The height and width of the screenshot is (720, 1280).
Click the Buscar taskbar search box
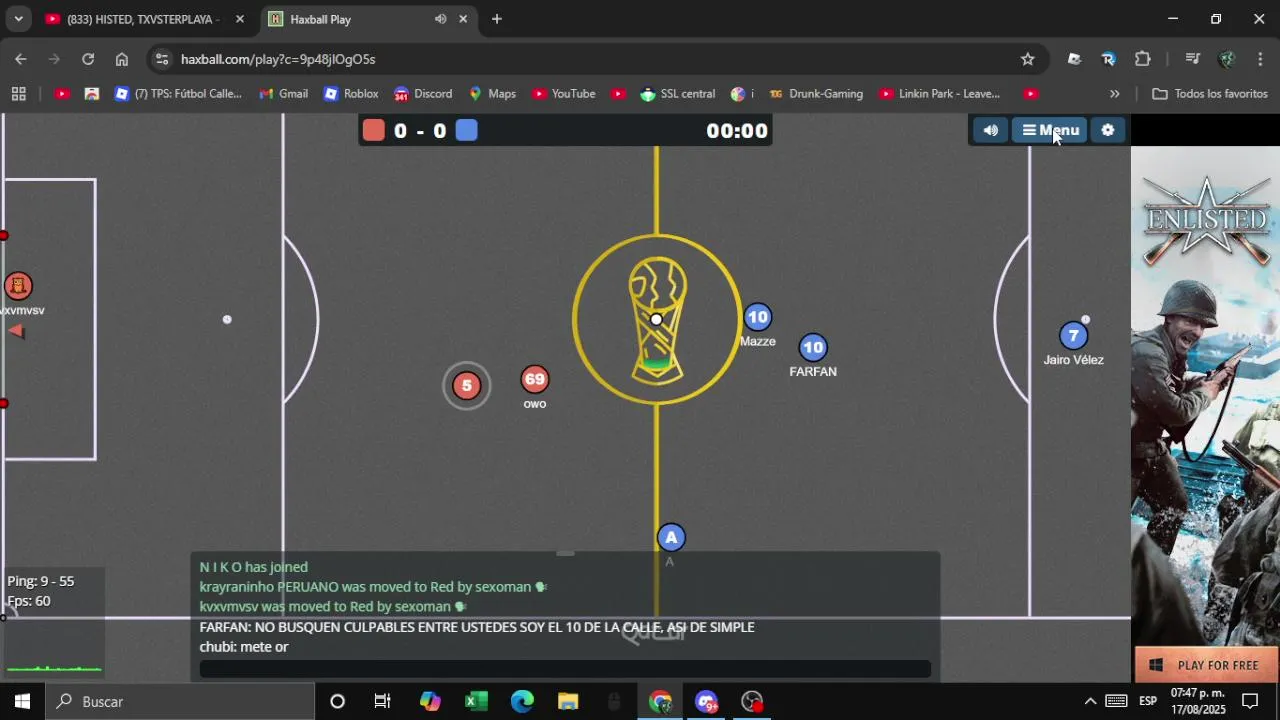pos(180,701)
